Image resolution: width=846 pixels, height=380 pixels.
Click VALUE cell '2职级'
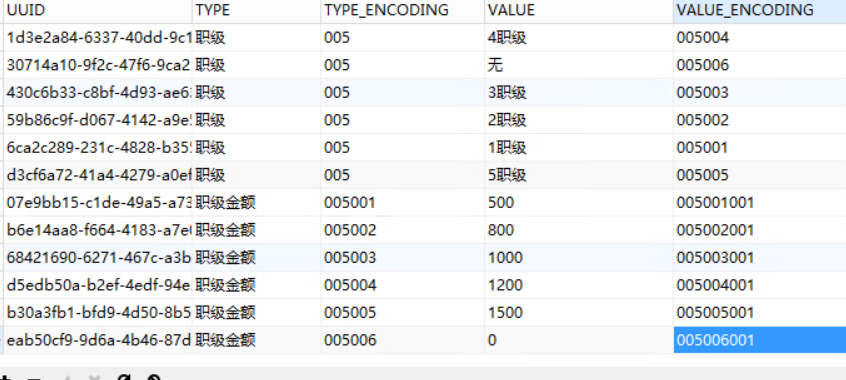coord(579,120)
